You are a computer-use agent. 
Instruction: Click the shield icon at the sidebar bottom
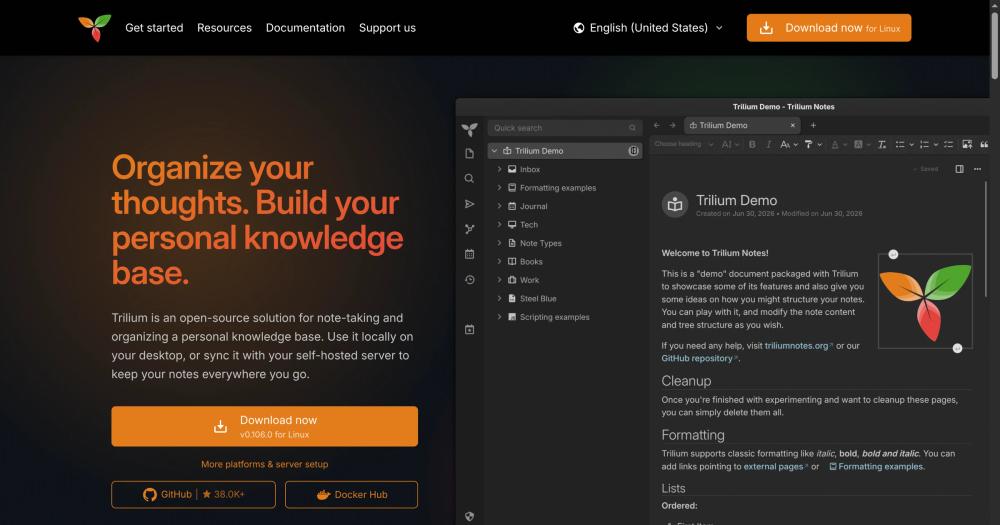pos(469,517)
